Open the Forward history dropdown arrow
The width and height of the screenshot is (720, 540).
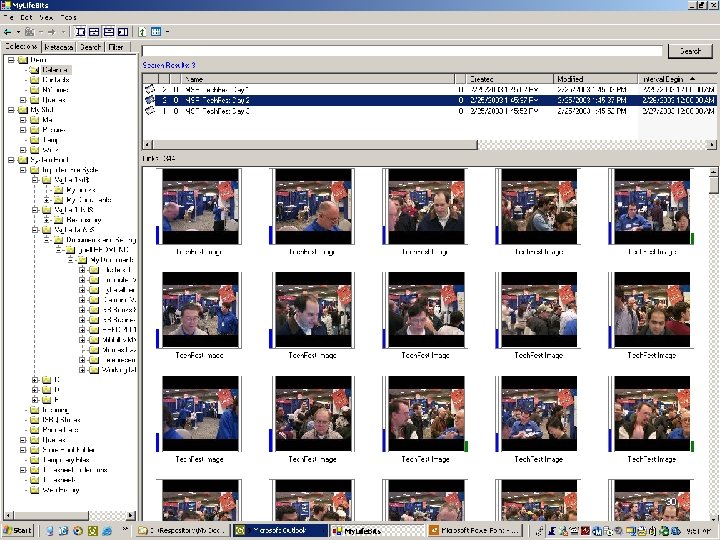pos(63,32)
